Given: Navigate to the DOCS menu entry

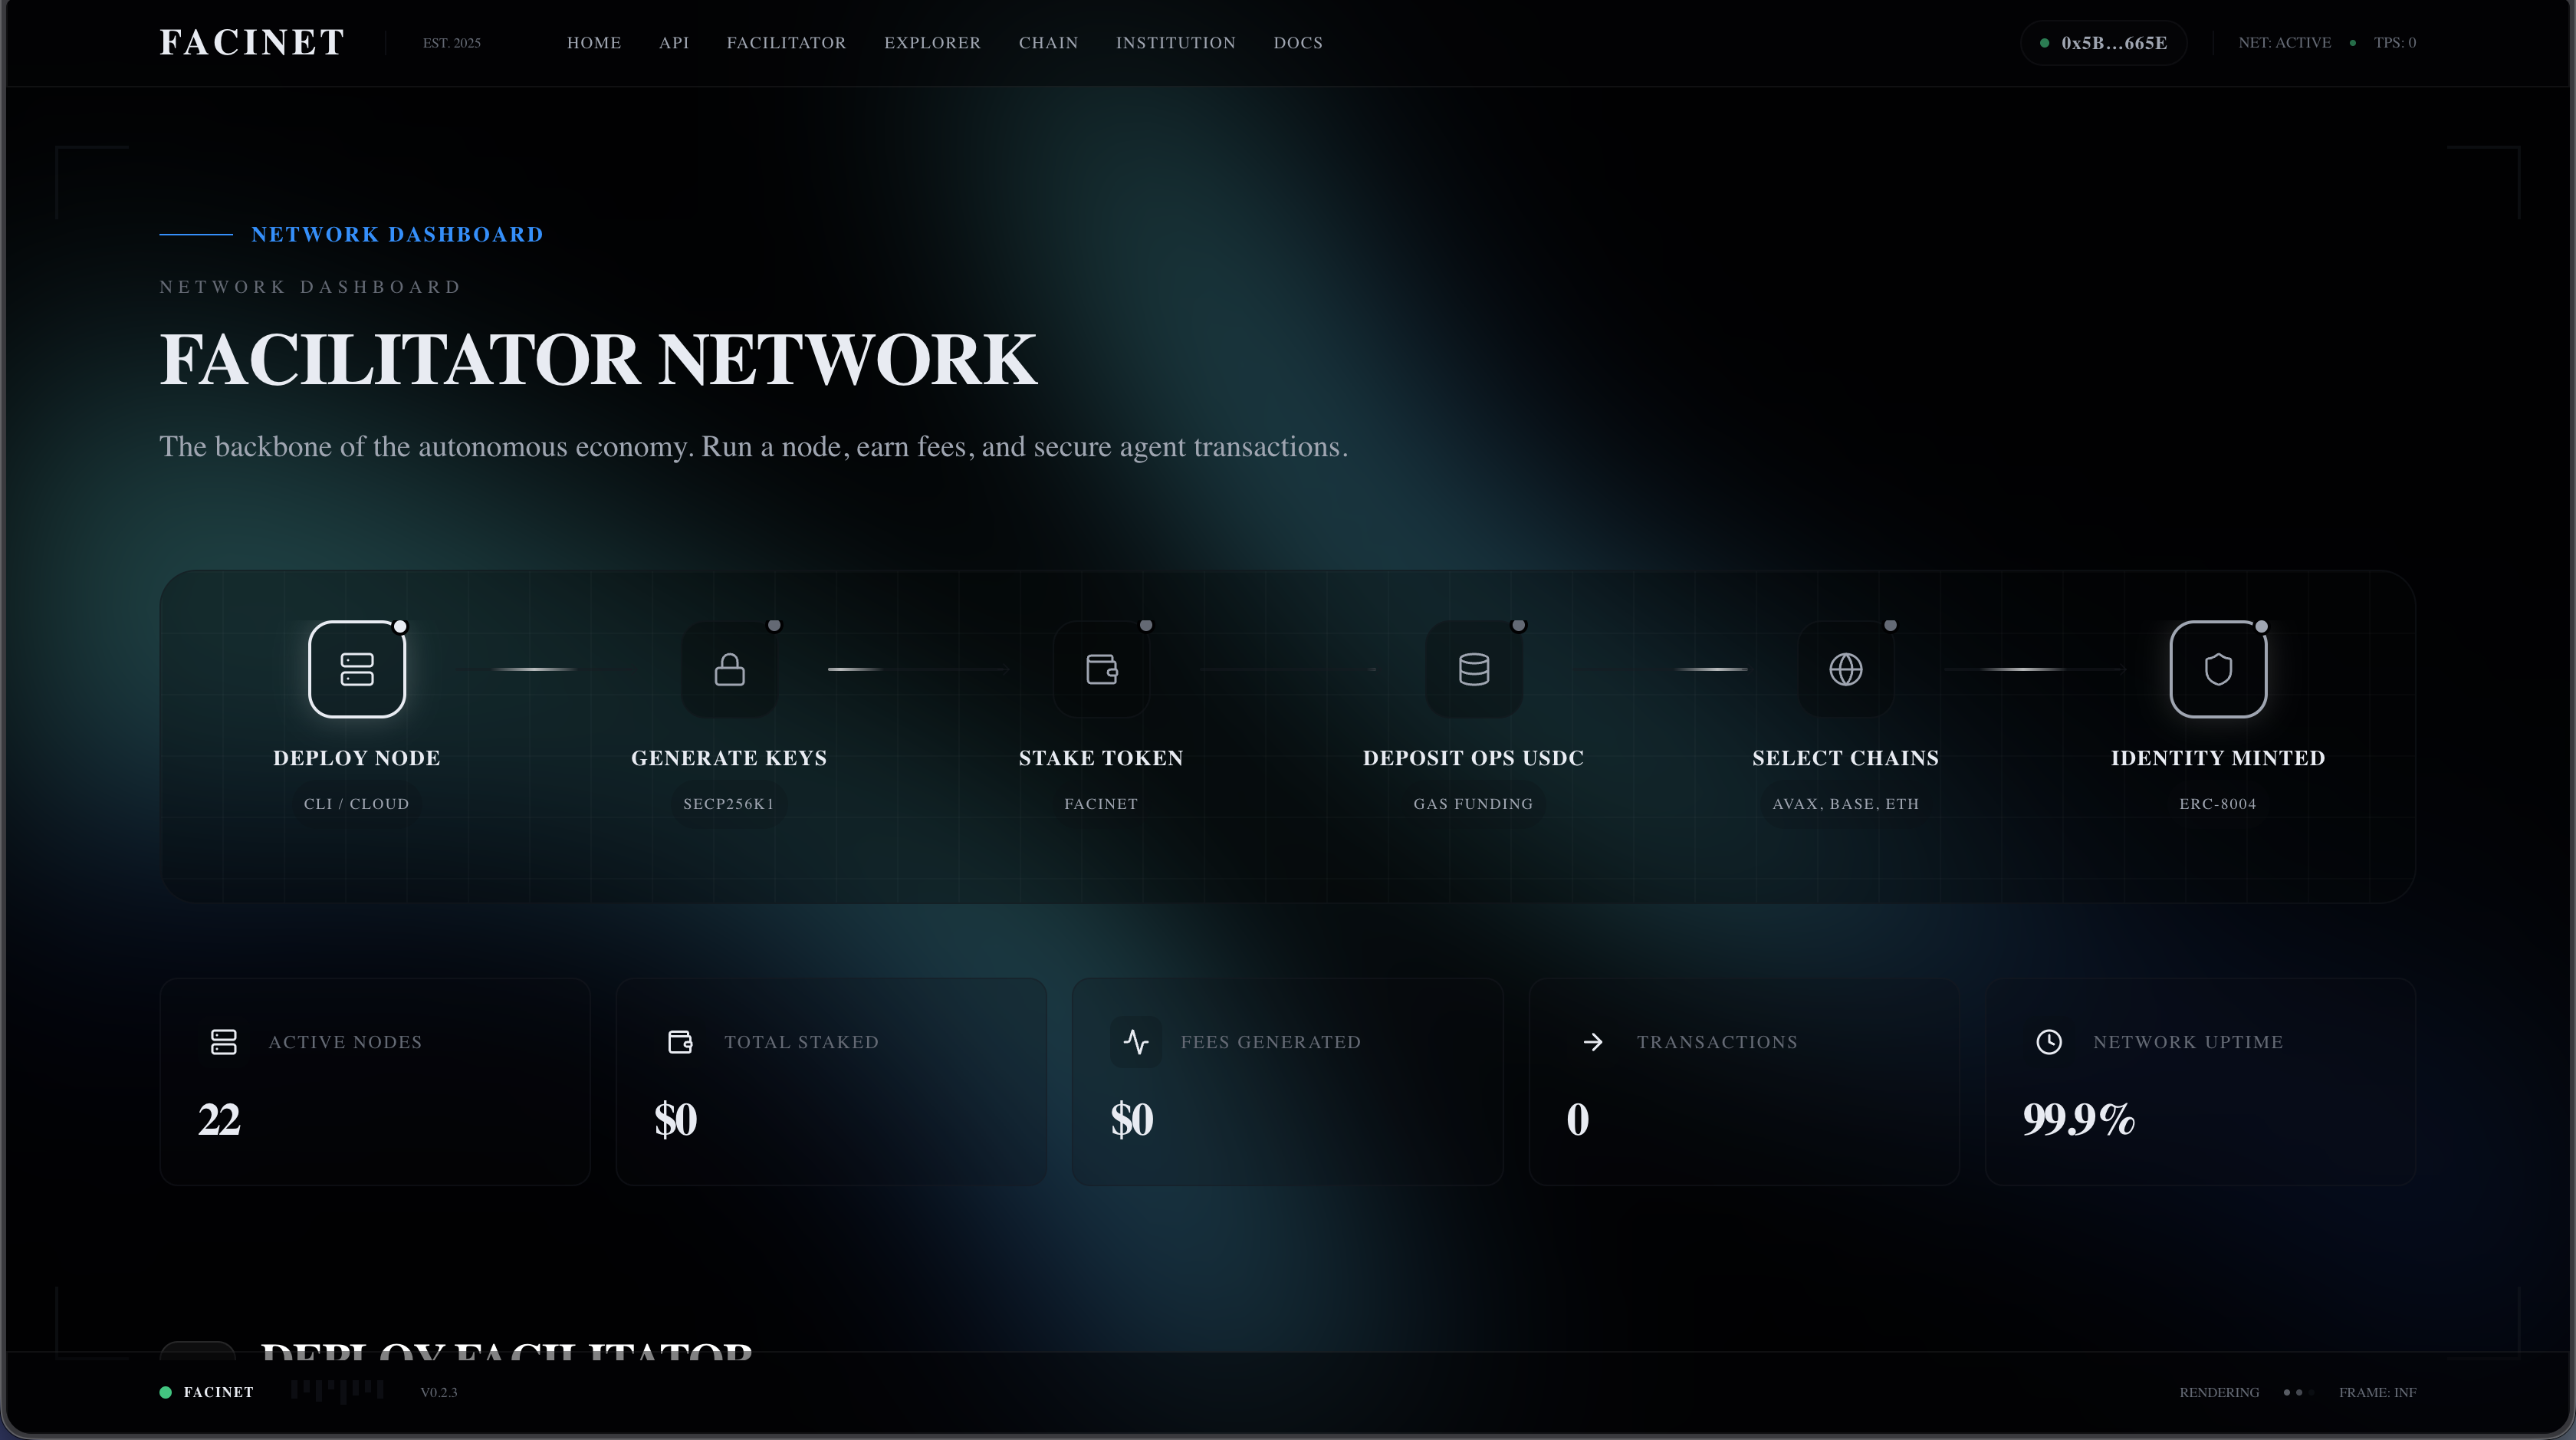Looking at the screenshot, I should [1297, 42].
